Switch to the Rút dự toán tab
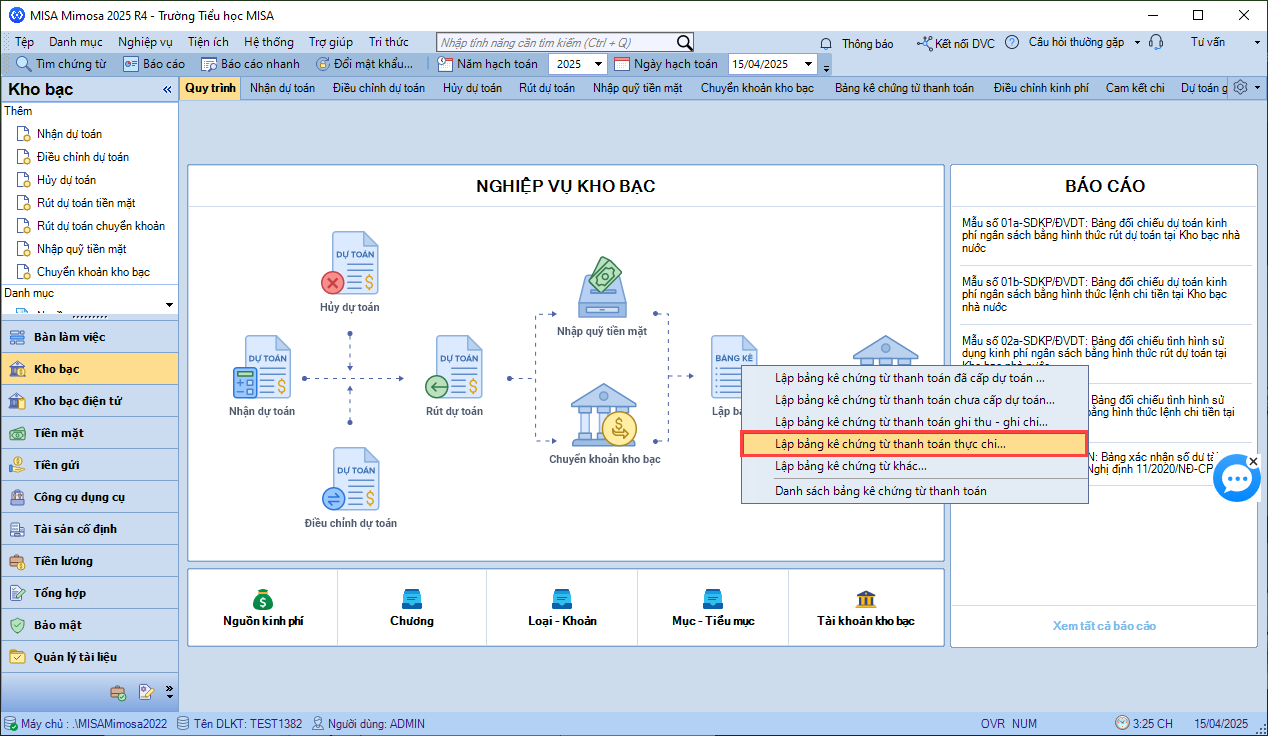 click(x=547, y=88)
